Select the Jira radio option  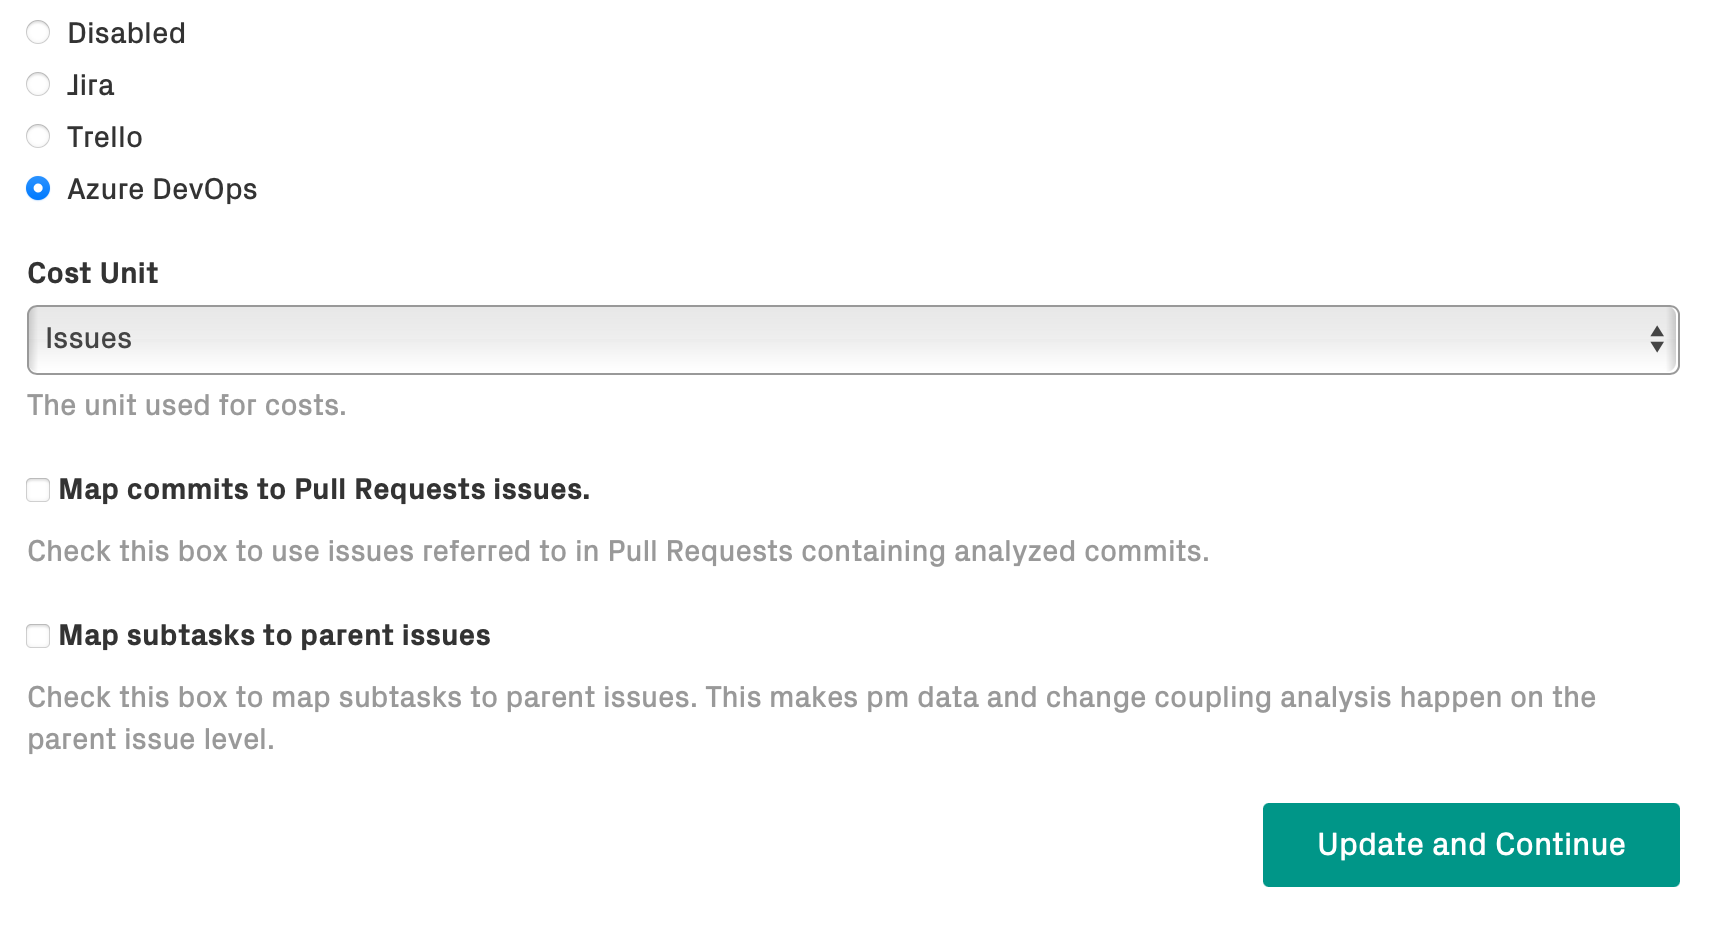coord(38,85)
